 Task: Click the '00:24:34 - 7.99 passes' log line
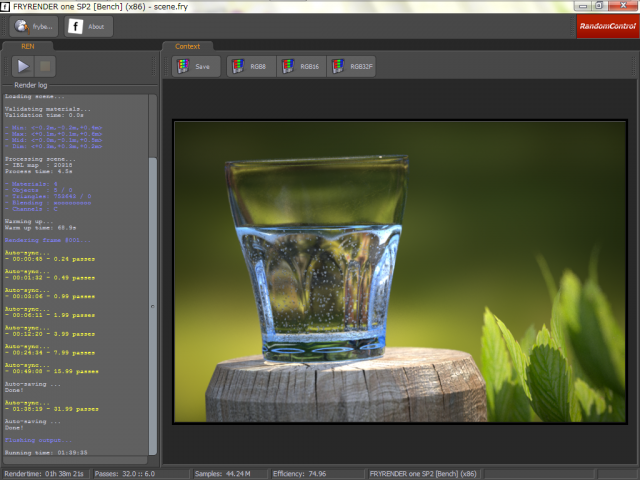[x=50, y=352]
